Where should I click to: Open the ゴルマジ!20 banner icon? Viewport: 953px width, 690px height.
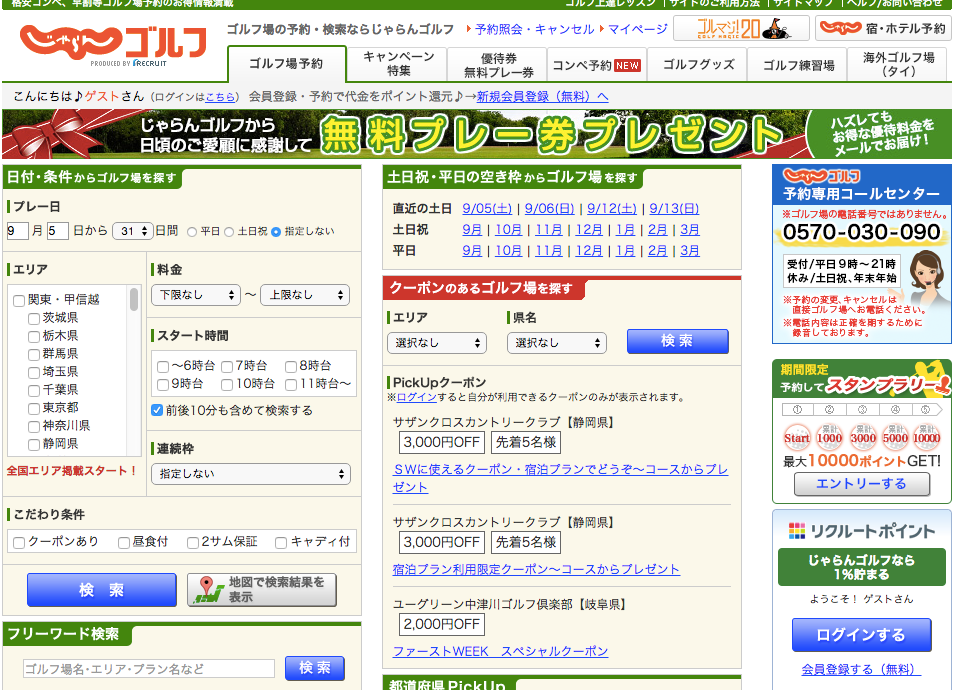click(x=741, y=28)
